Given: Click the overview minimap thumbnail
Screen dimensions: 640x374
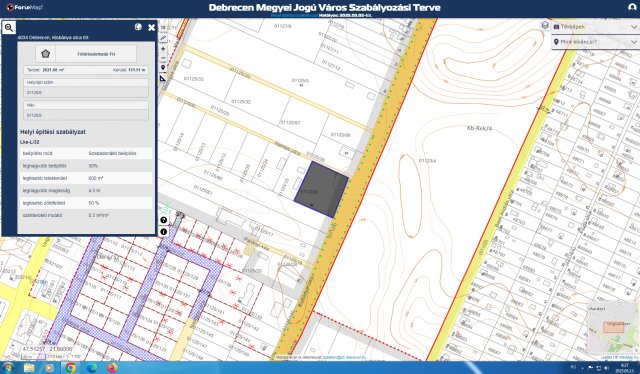Looking at the screenshot, I should point(613,328).
